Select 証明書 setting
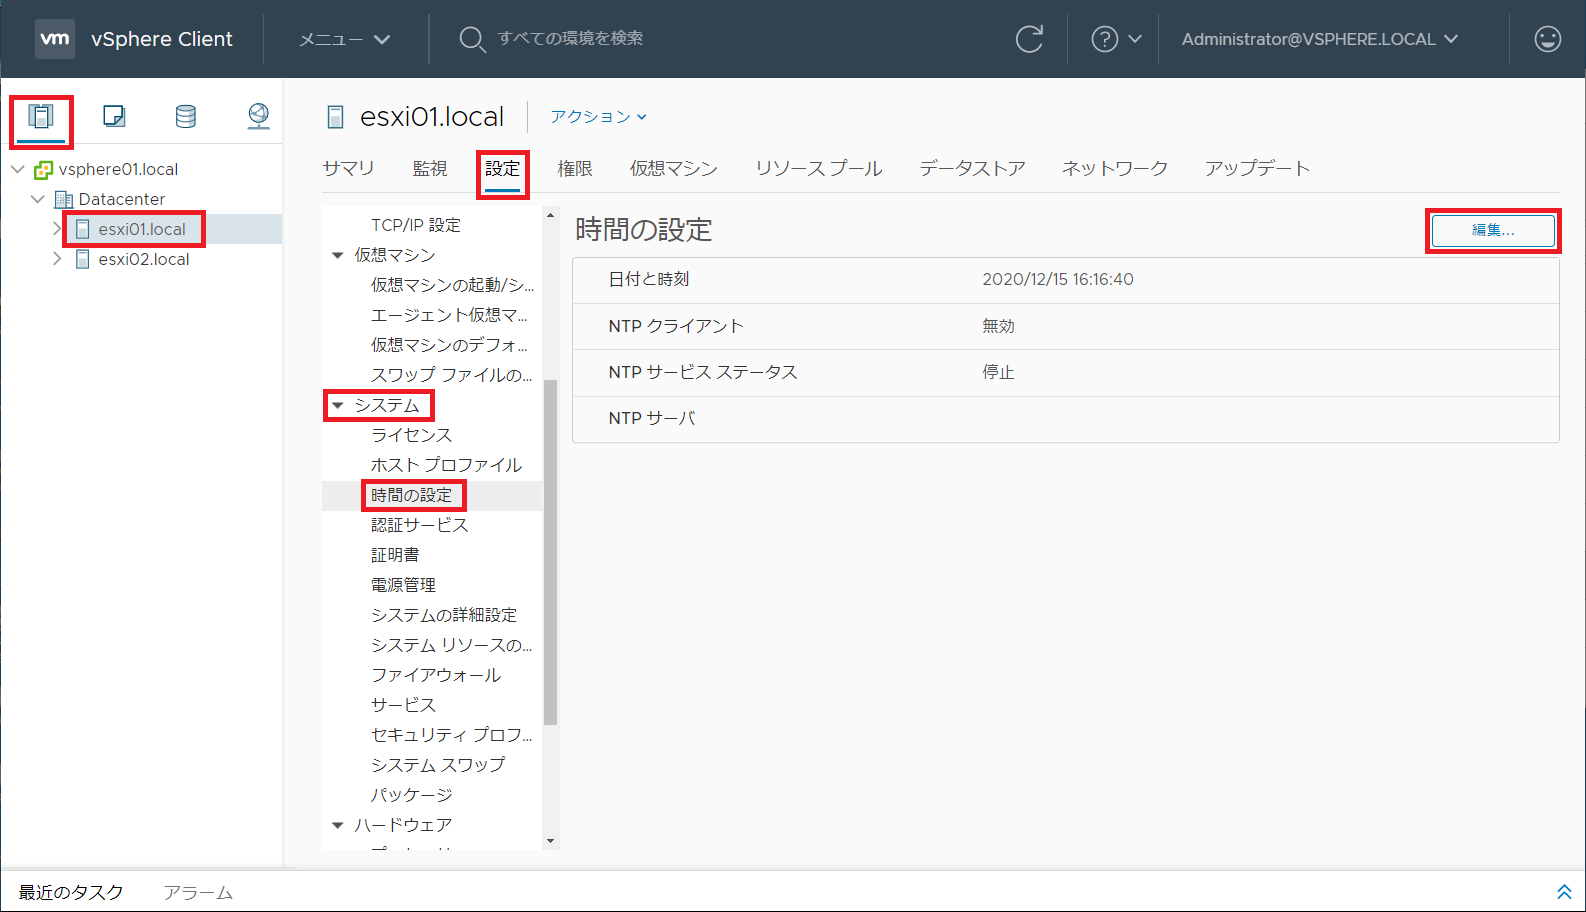The height and width of the screenshot is (912, 1586). pyautogui.click(x=395, y=555)
